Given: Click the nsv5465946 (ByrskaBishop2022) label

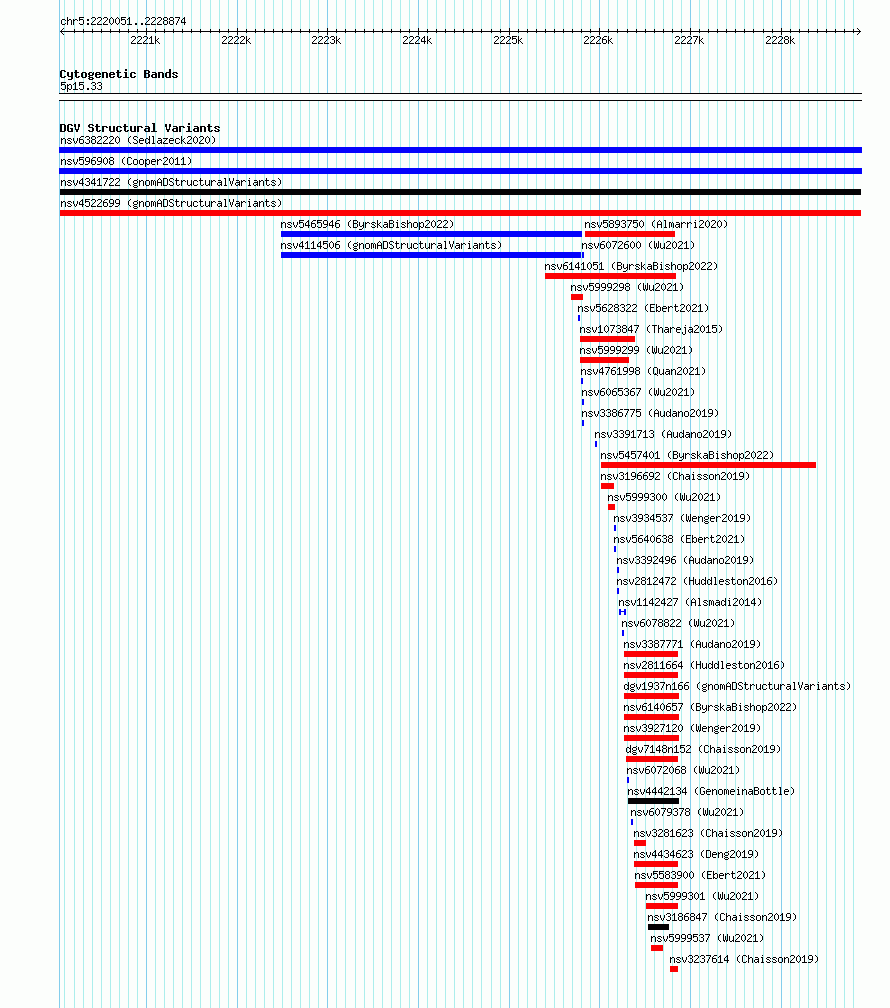Looking at the screenshot, I should (x=367, y=224).
